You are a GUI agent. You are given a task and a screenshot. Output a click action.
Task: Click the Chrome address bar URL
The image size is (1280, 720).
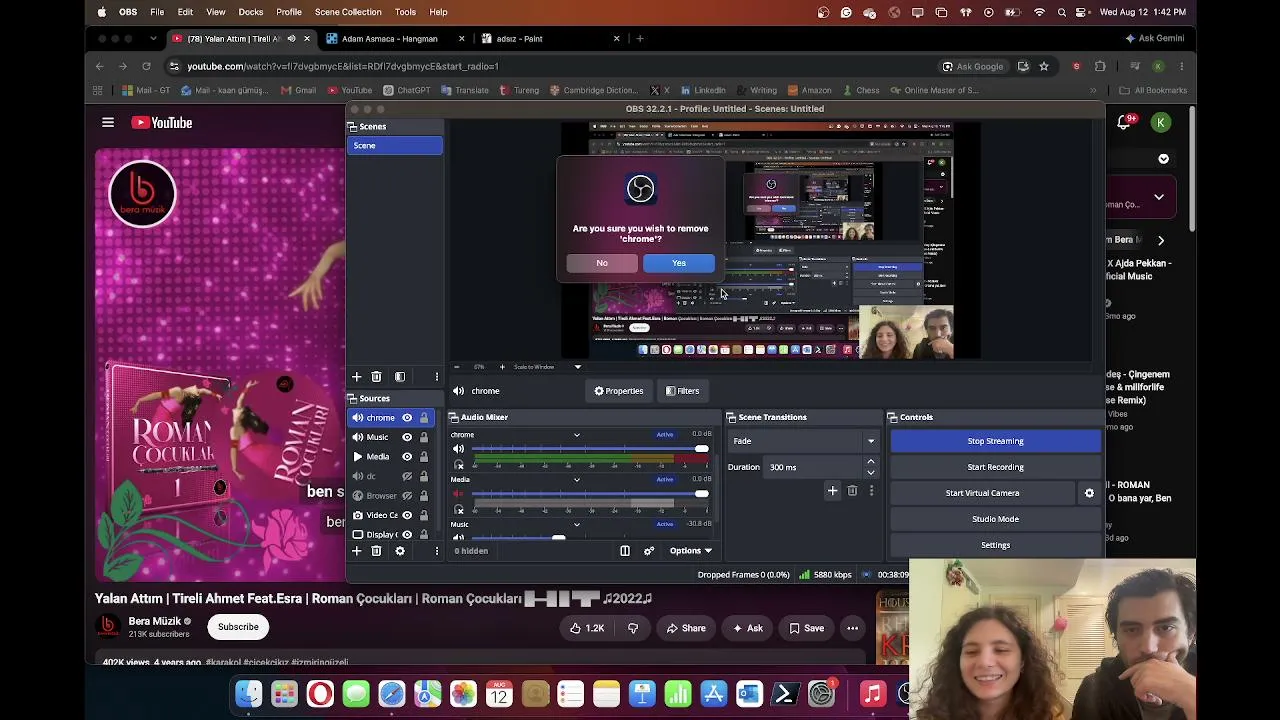[x=343, y=66]
